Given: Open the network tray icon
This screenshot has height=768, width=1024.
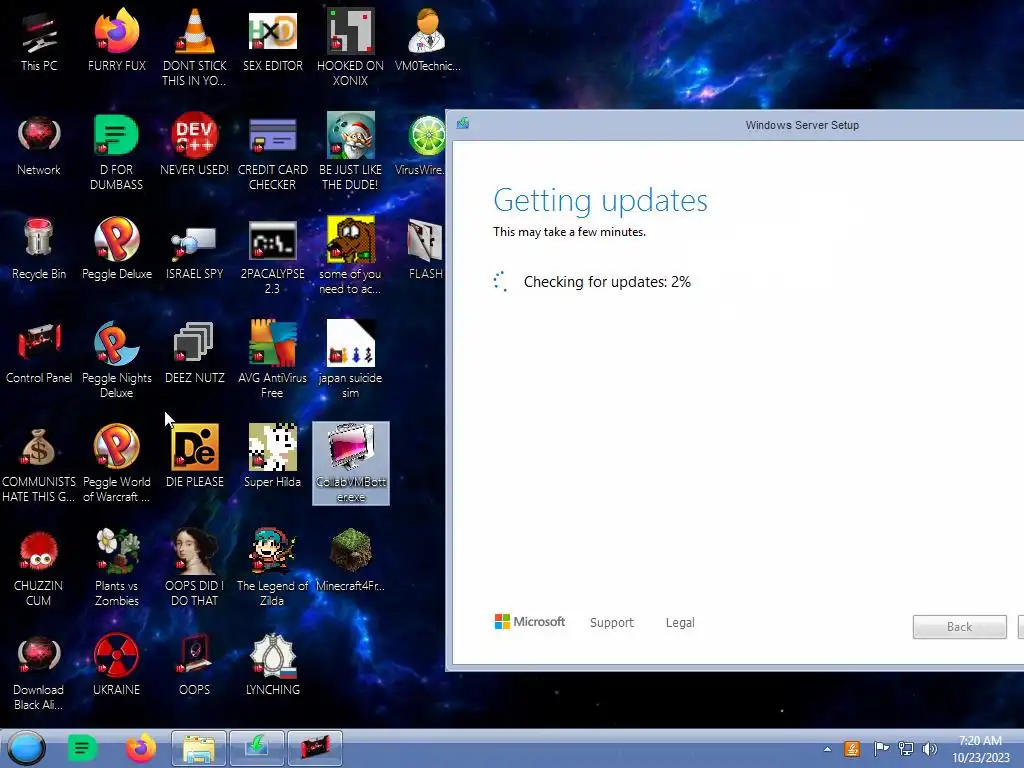Looking at the screenshot, I should coord(906,748).
